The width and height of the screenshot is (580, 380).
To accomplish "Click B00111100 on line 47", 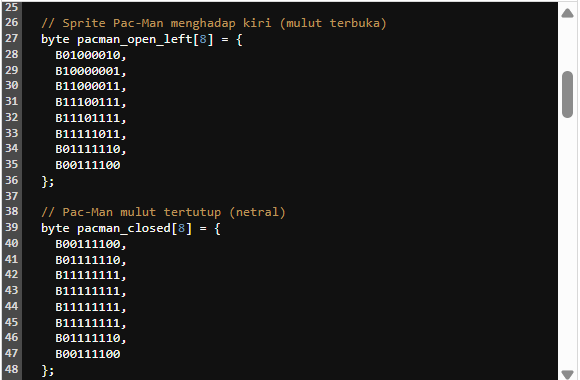I will click(x=87, y=354).
